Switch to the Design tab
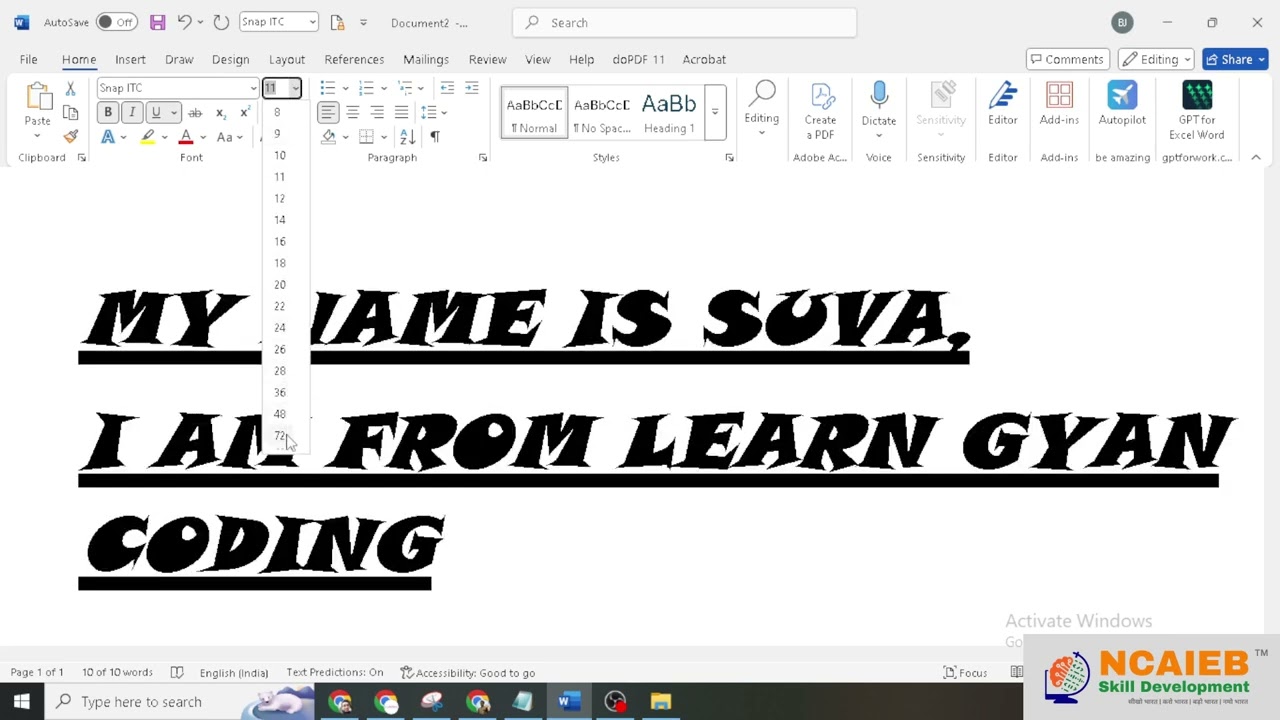Viewport: 1280px width, 720px height. click(x=230, y=59)
